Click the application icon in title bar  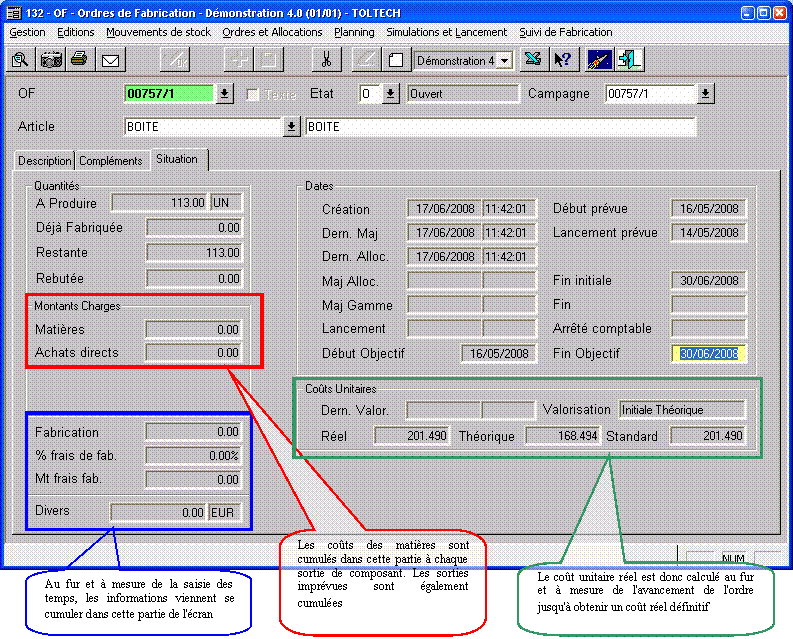14,13
